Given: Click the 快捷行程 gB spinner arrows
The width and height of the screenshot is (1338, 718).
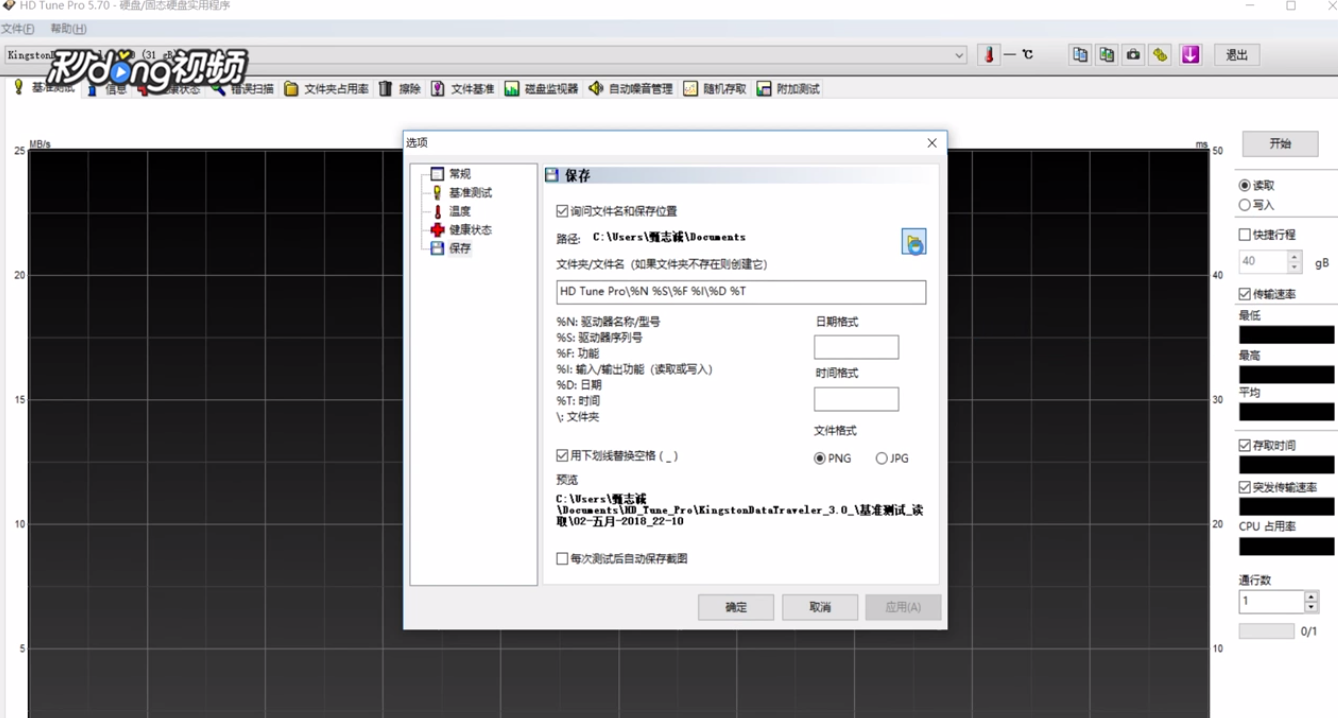Looking at the screenshot, I should (1295, 262).
